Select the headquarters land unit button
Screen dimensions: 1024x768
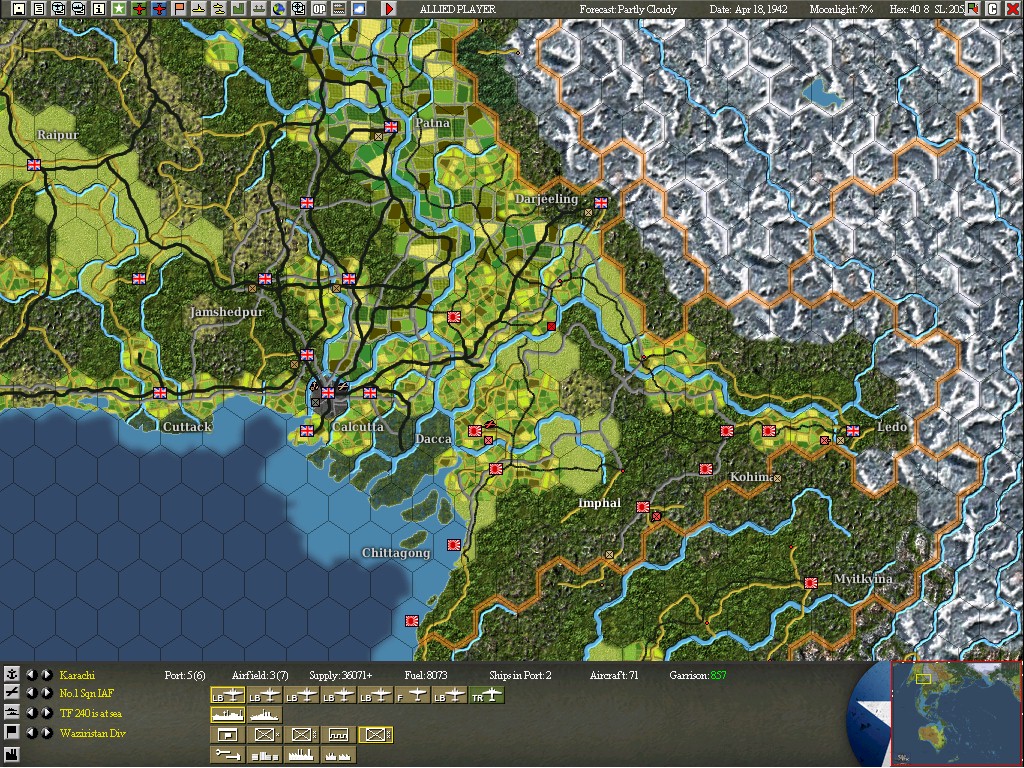click(228, 735)
